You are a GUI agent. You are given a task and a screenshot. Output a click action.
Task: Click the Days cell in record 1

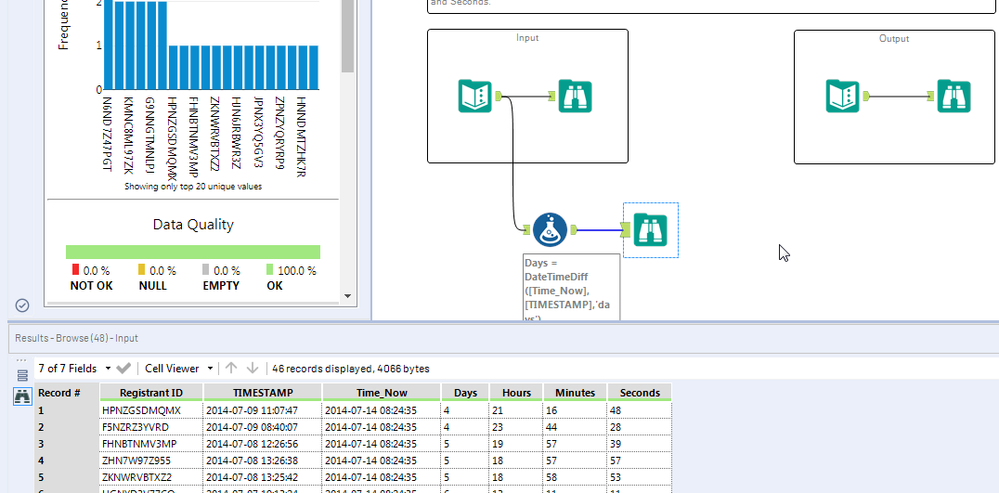(464, 410)
